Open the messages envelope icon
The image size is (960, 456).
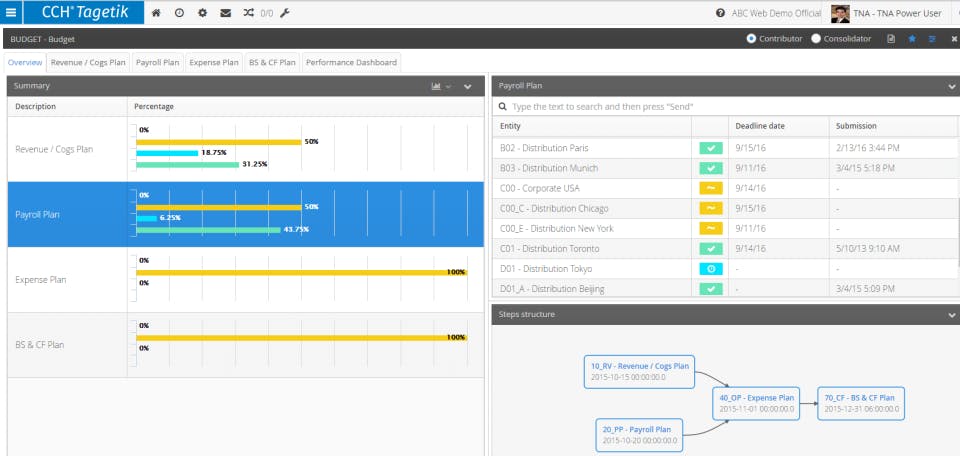pos(225,13)
